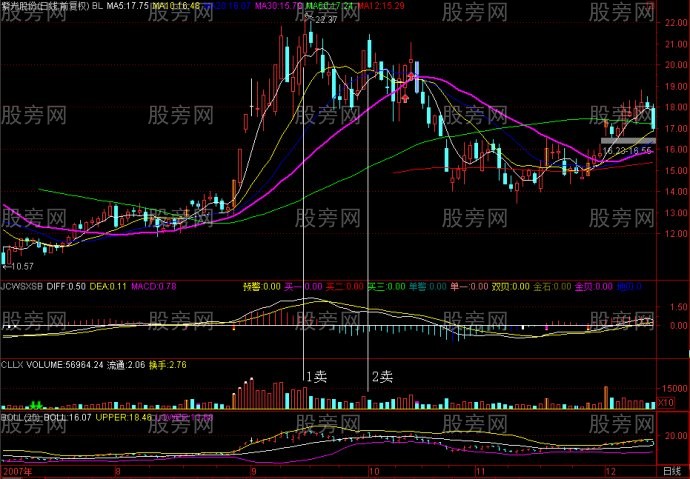The height and width of the screenshot is (479, 690).
Task: Click month 12 on the time axis
Action: [613, 472]
